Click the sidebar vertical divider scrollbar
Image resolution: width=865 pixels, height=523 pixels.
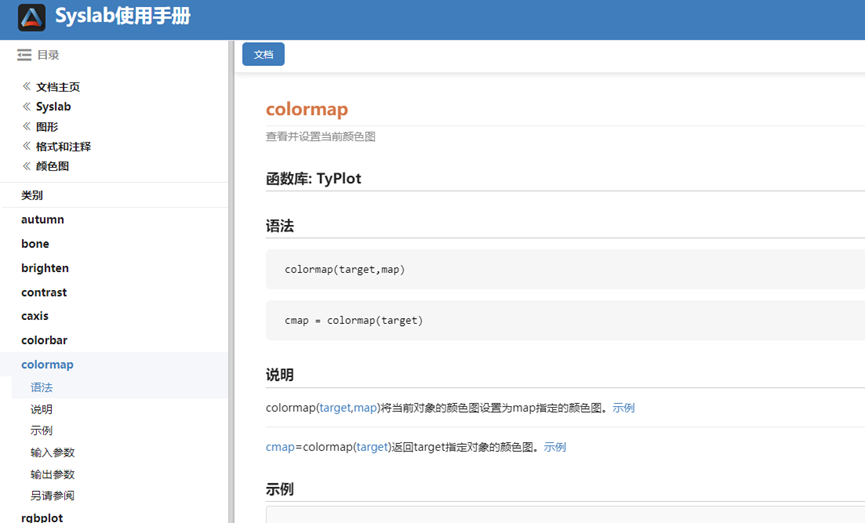click(x=231, y=281)
